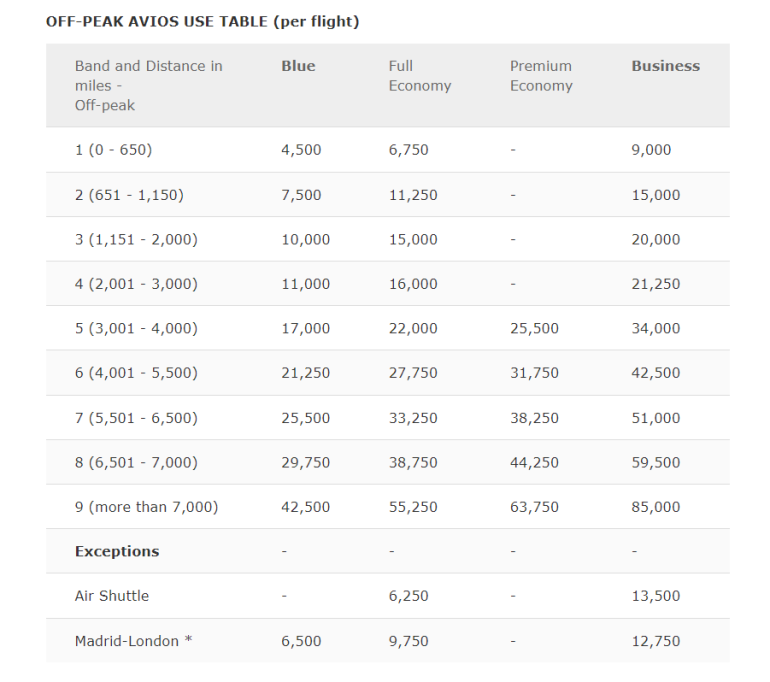Click the 13,500 Business value for Air Shuttle
Viewport: 770px width, 682px height.
[655, 596]
